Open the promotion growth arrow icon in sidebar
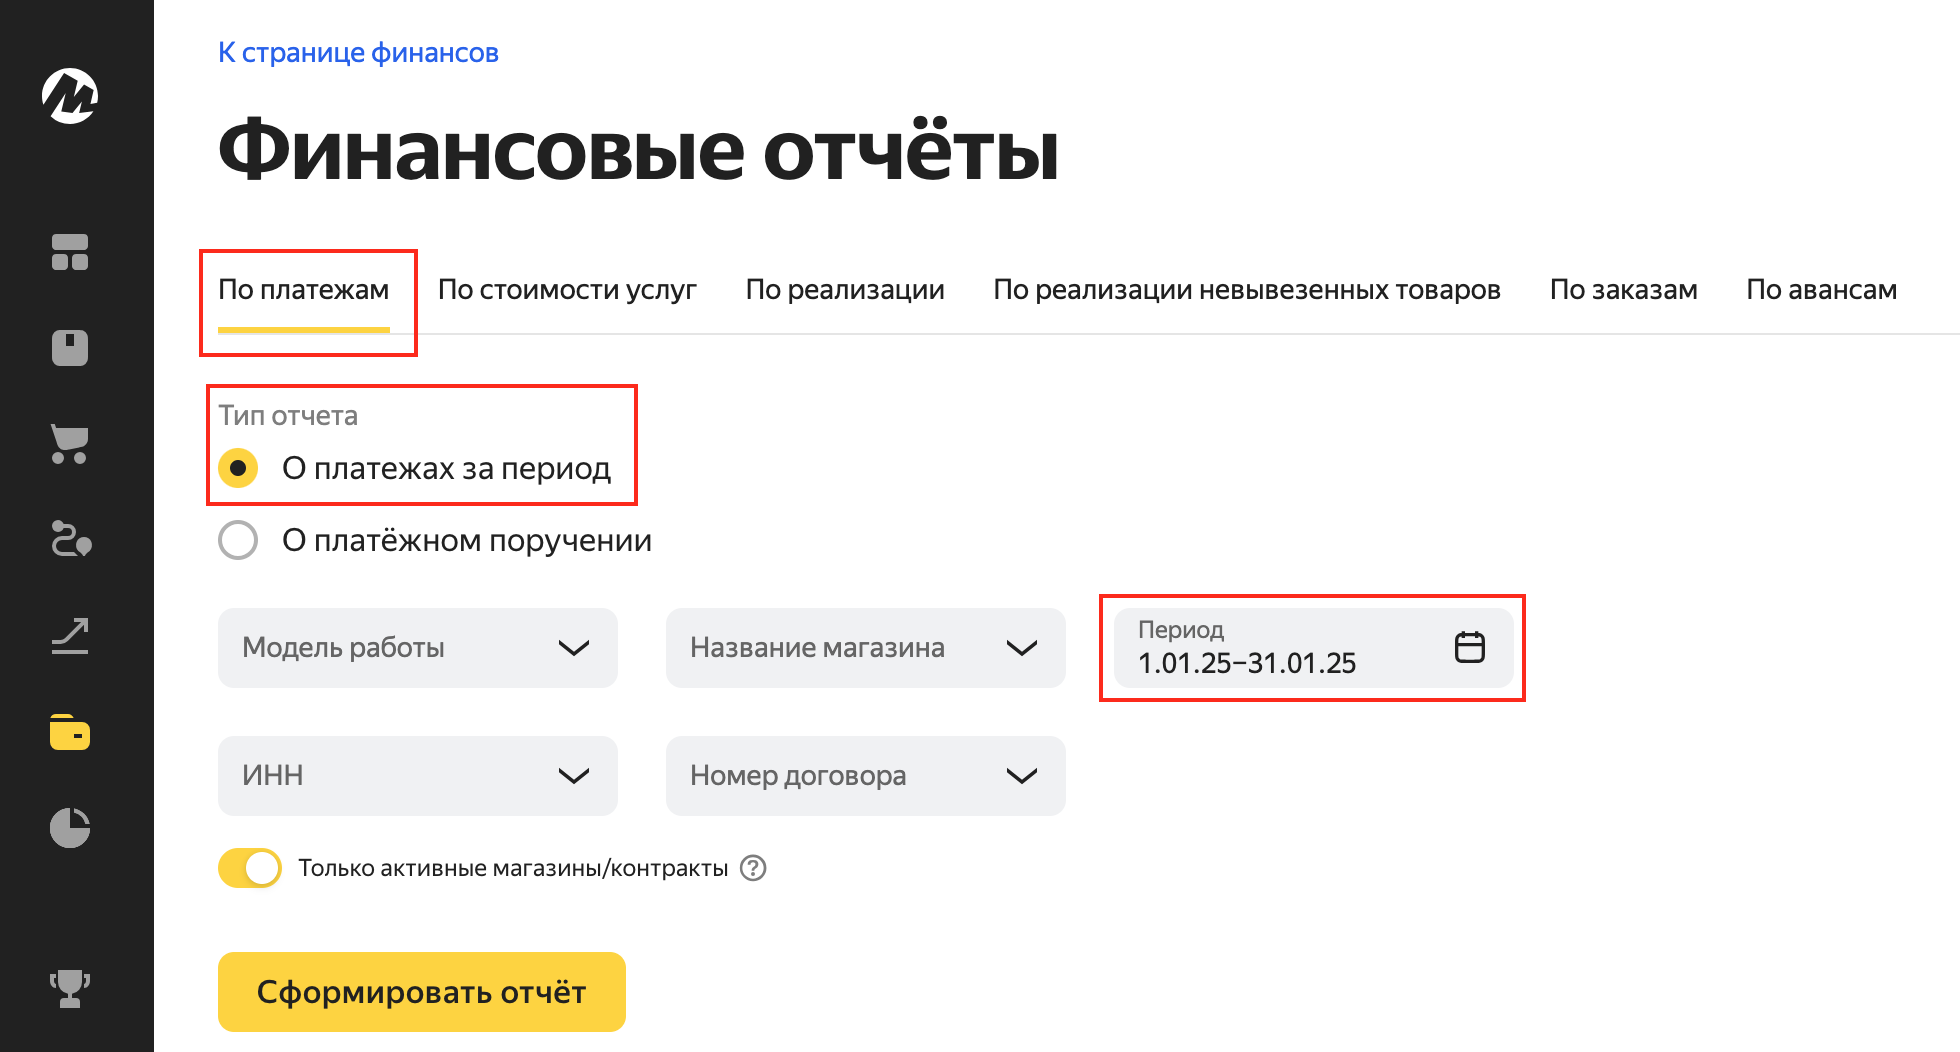 pos(70,636)
